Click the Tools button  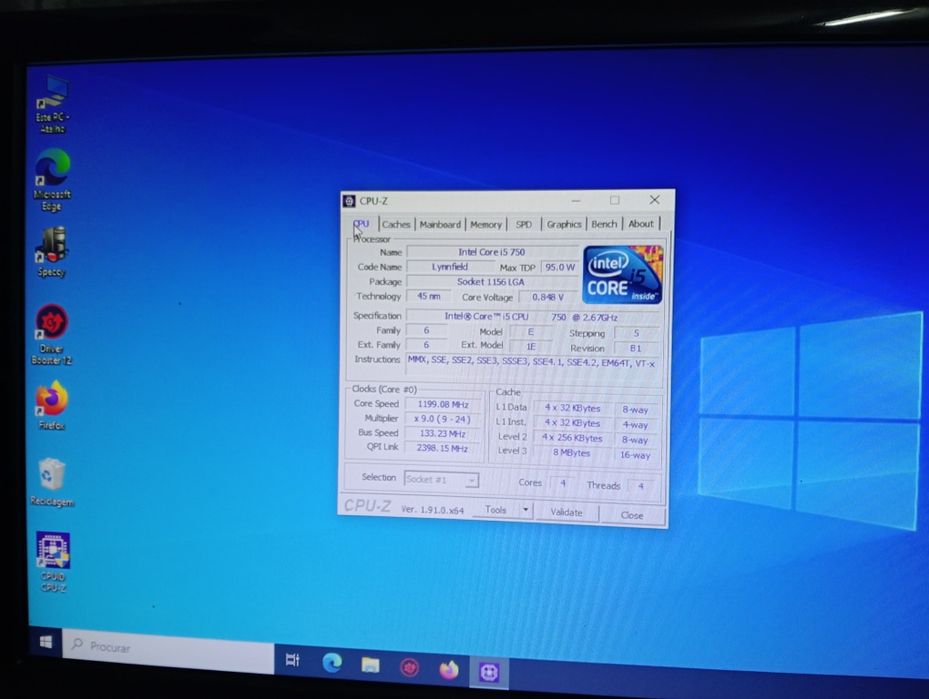(x=495, y=510)
